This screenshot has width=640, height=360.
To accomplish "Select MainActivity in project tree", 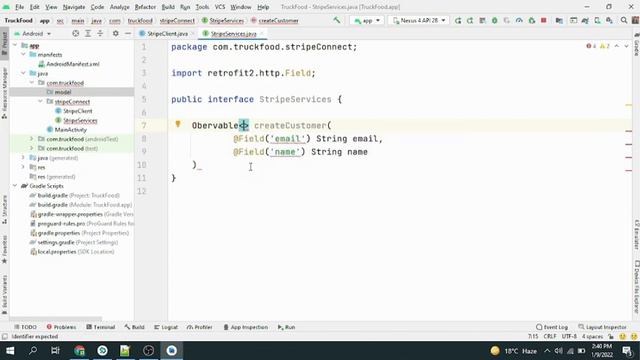I will point(71,130).
